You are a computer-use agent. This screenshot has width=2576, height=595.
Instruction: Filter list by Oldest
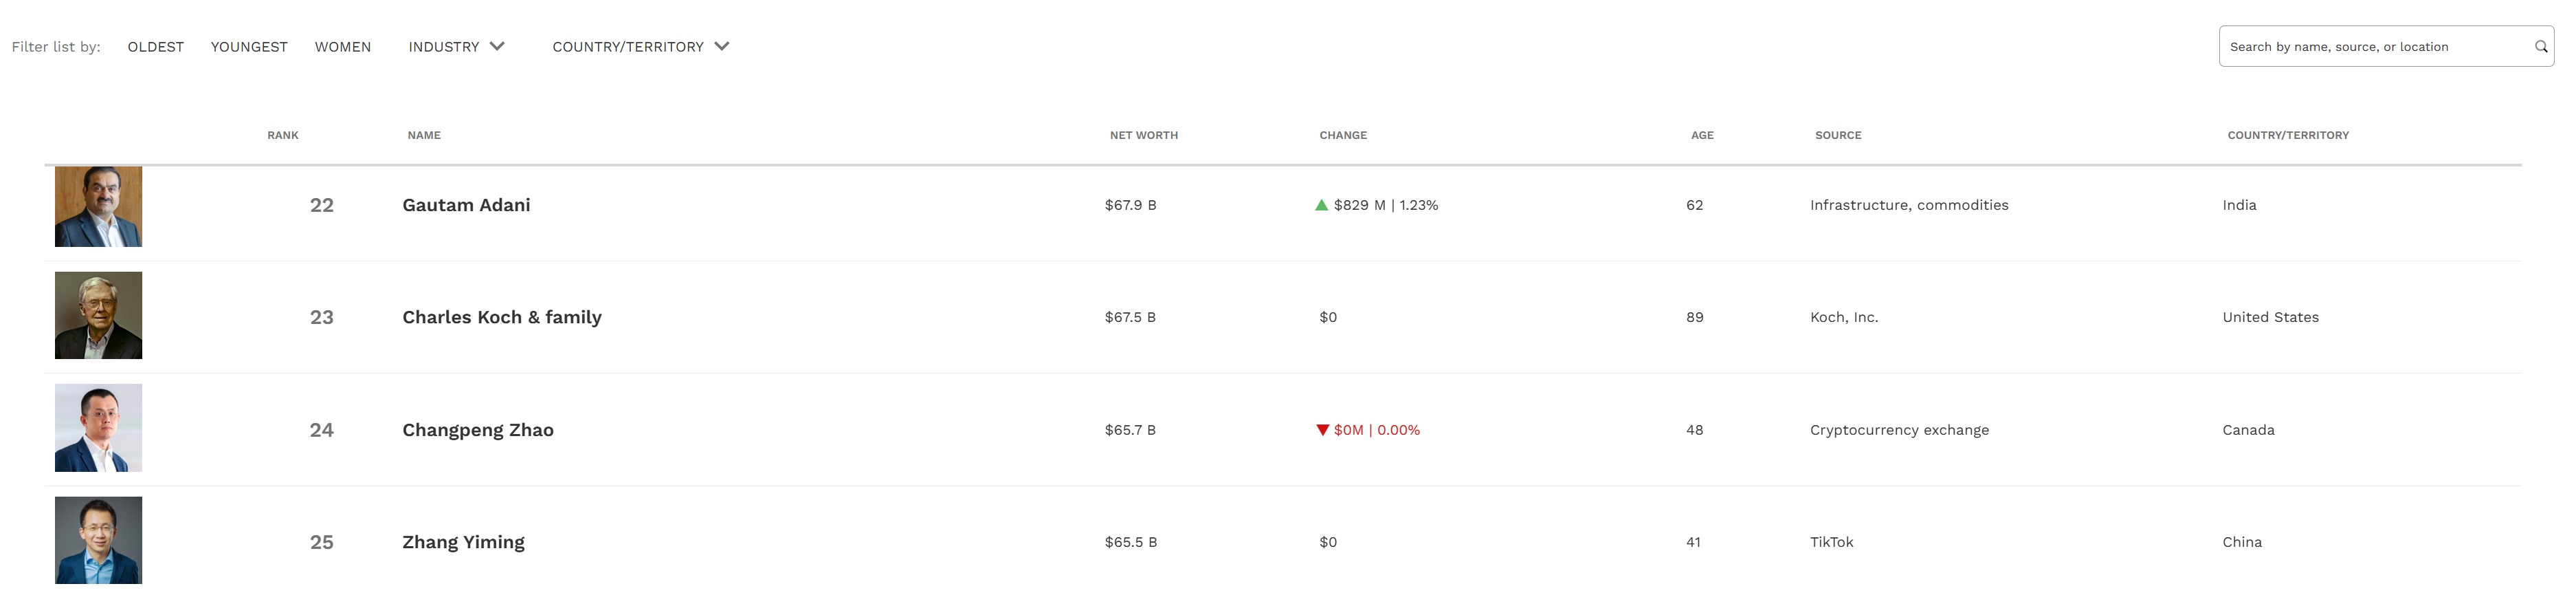click(156, 47)
